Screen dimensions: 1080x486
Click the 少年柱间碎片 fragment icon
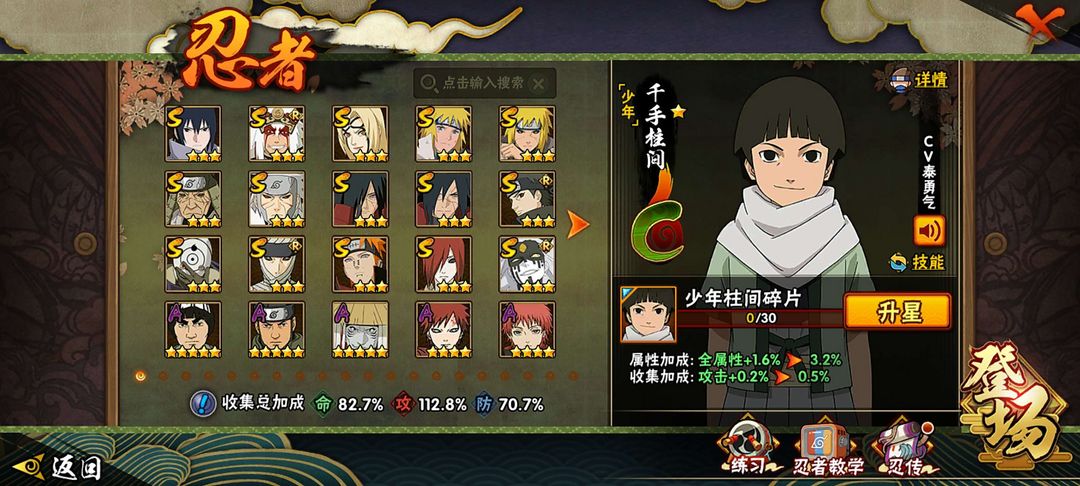pos(648,315)
